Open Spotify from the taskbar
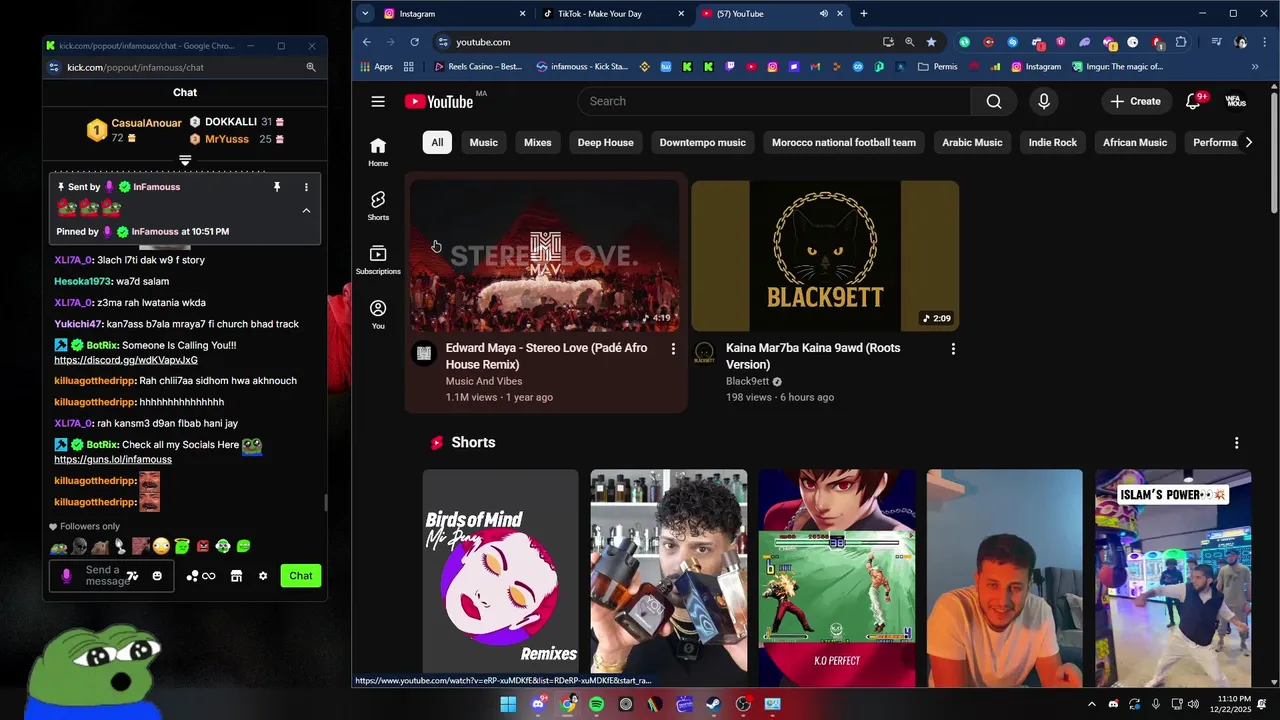 pyautogui.click(x=597, y=704)
